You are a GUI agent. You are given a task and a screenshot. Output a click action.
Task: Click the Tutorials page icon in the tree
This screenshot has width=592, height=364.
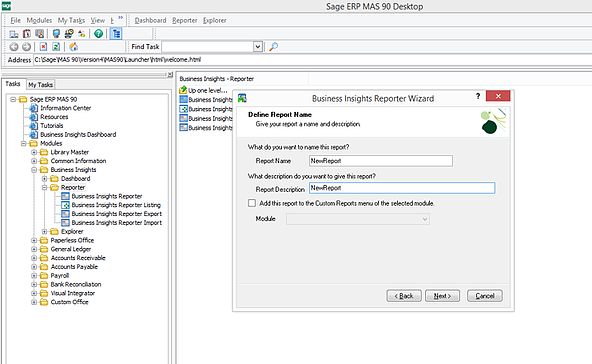[34, 125]
